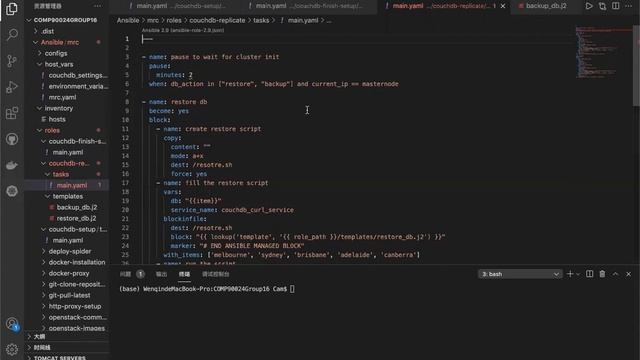Screen dimensions: 640x360
Task: Collapse the templates folder
Action: pos(67,196)
